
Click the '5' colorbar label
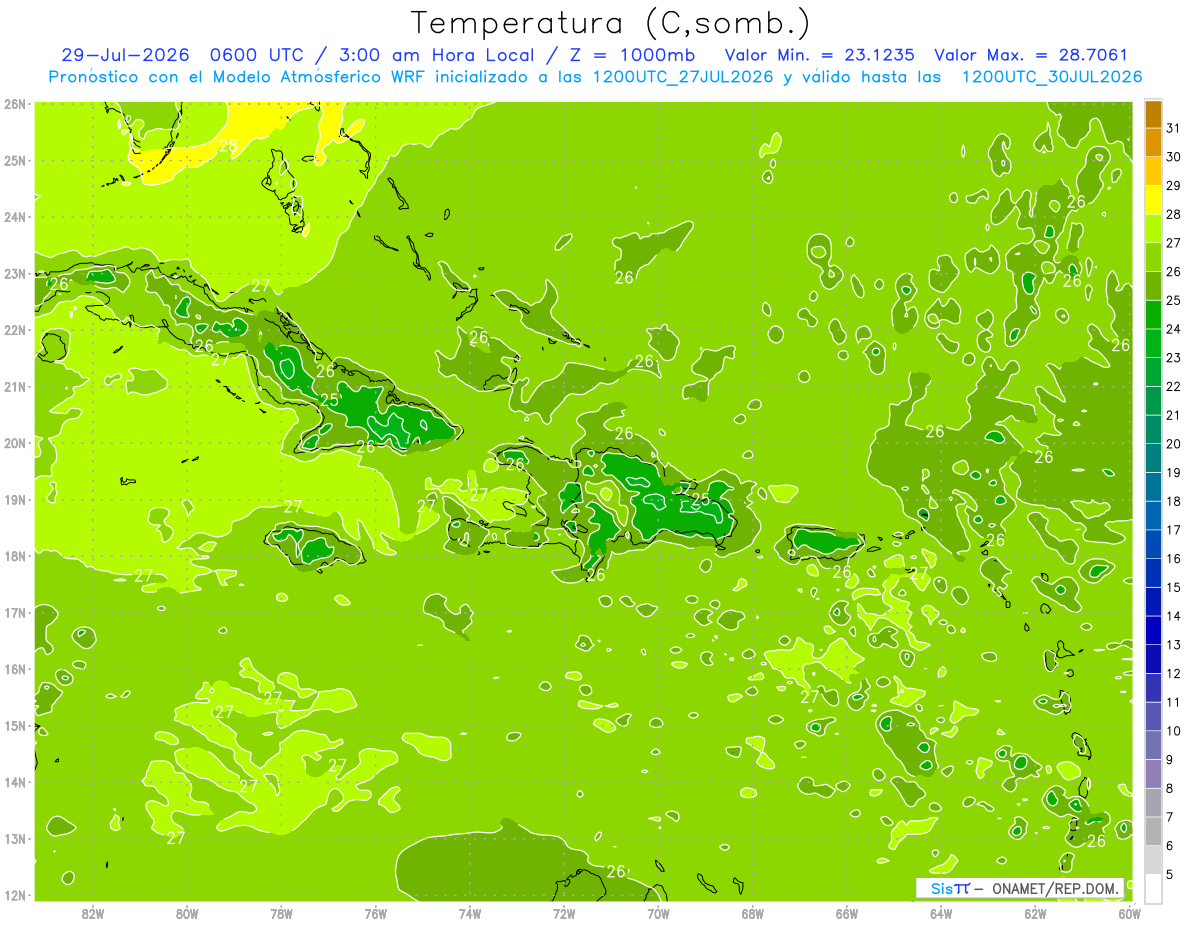point(1171,873)
